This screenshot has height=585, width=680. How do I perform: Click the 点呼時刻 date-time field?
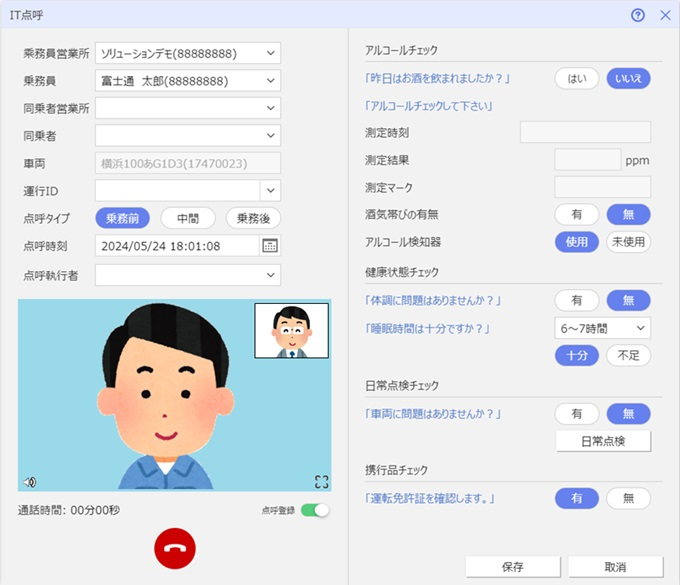point(177,246)
